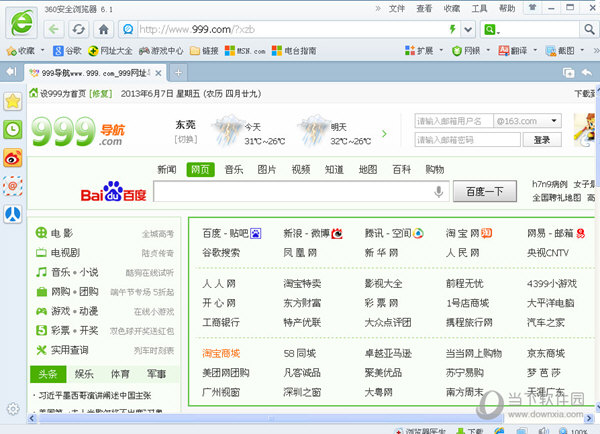Click the browser back arrow button
Screen dimensions: 600x434
(x=54, y=29)
